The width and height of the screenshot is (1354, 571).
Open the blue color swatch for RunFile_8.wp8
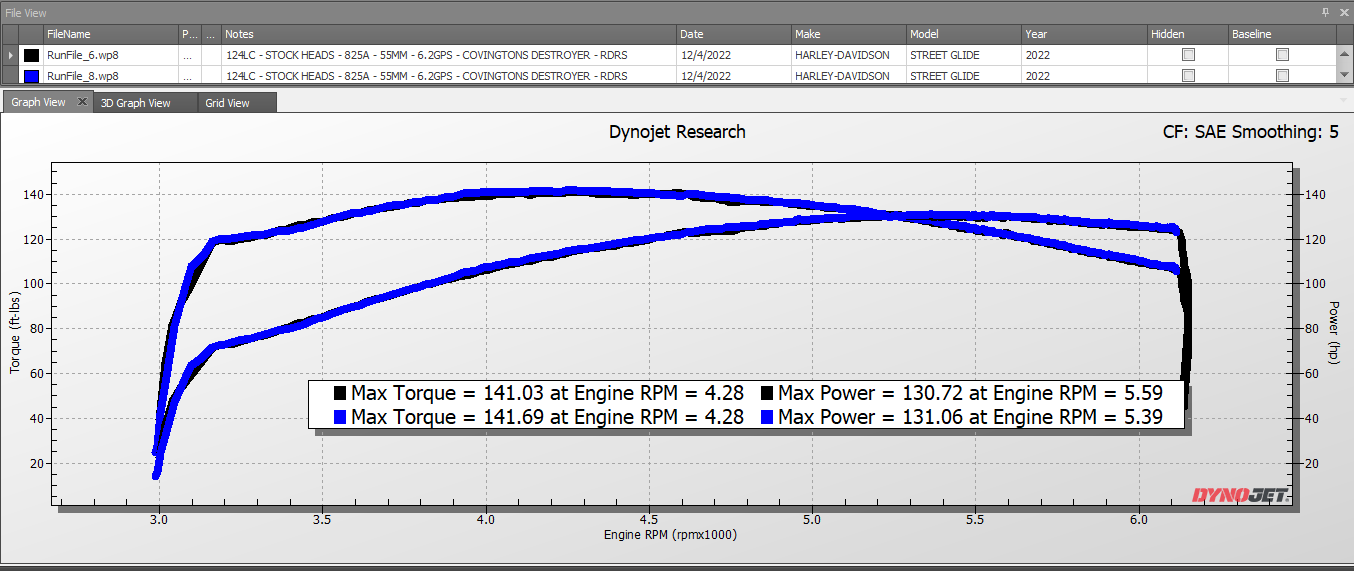pyautogui.click(x=32, y=76)
